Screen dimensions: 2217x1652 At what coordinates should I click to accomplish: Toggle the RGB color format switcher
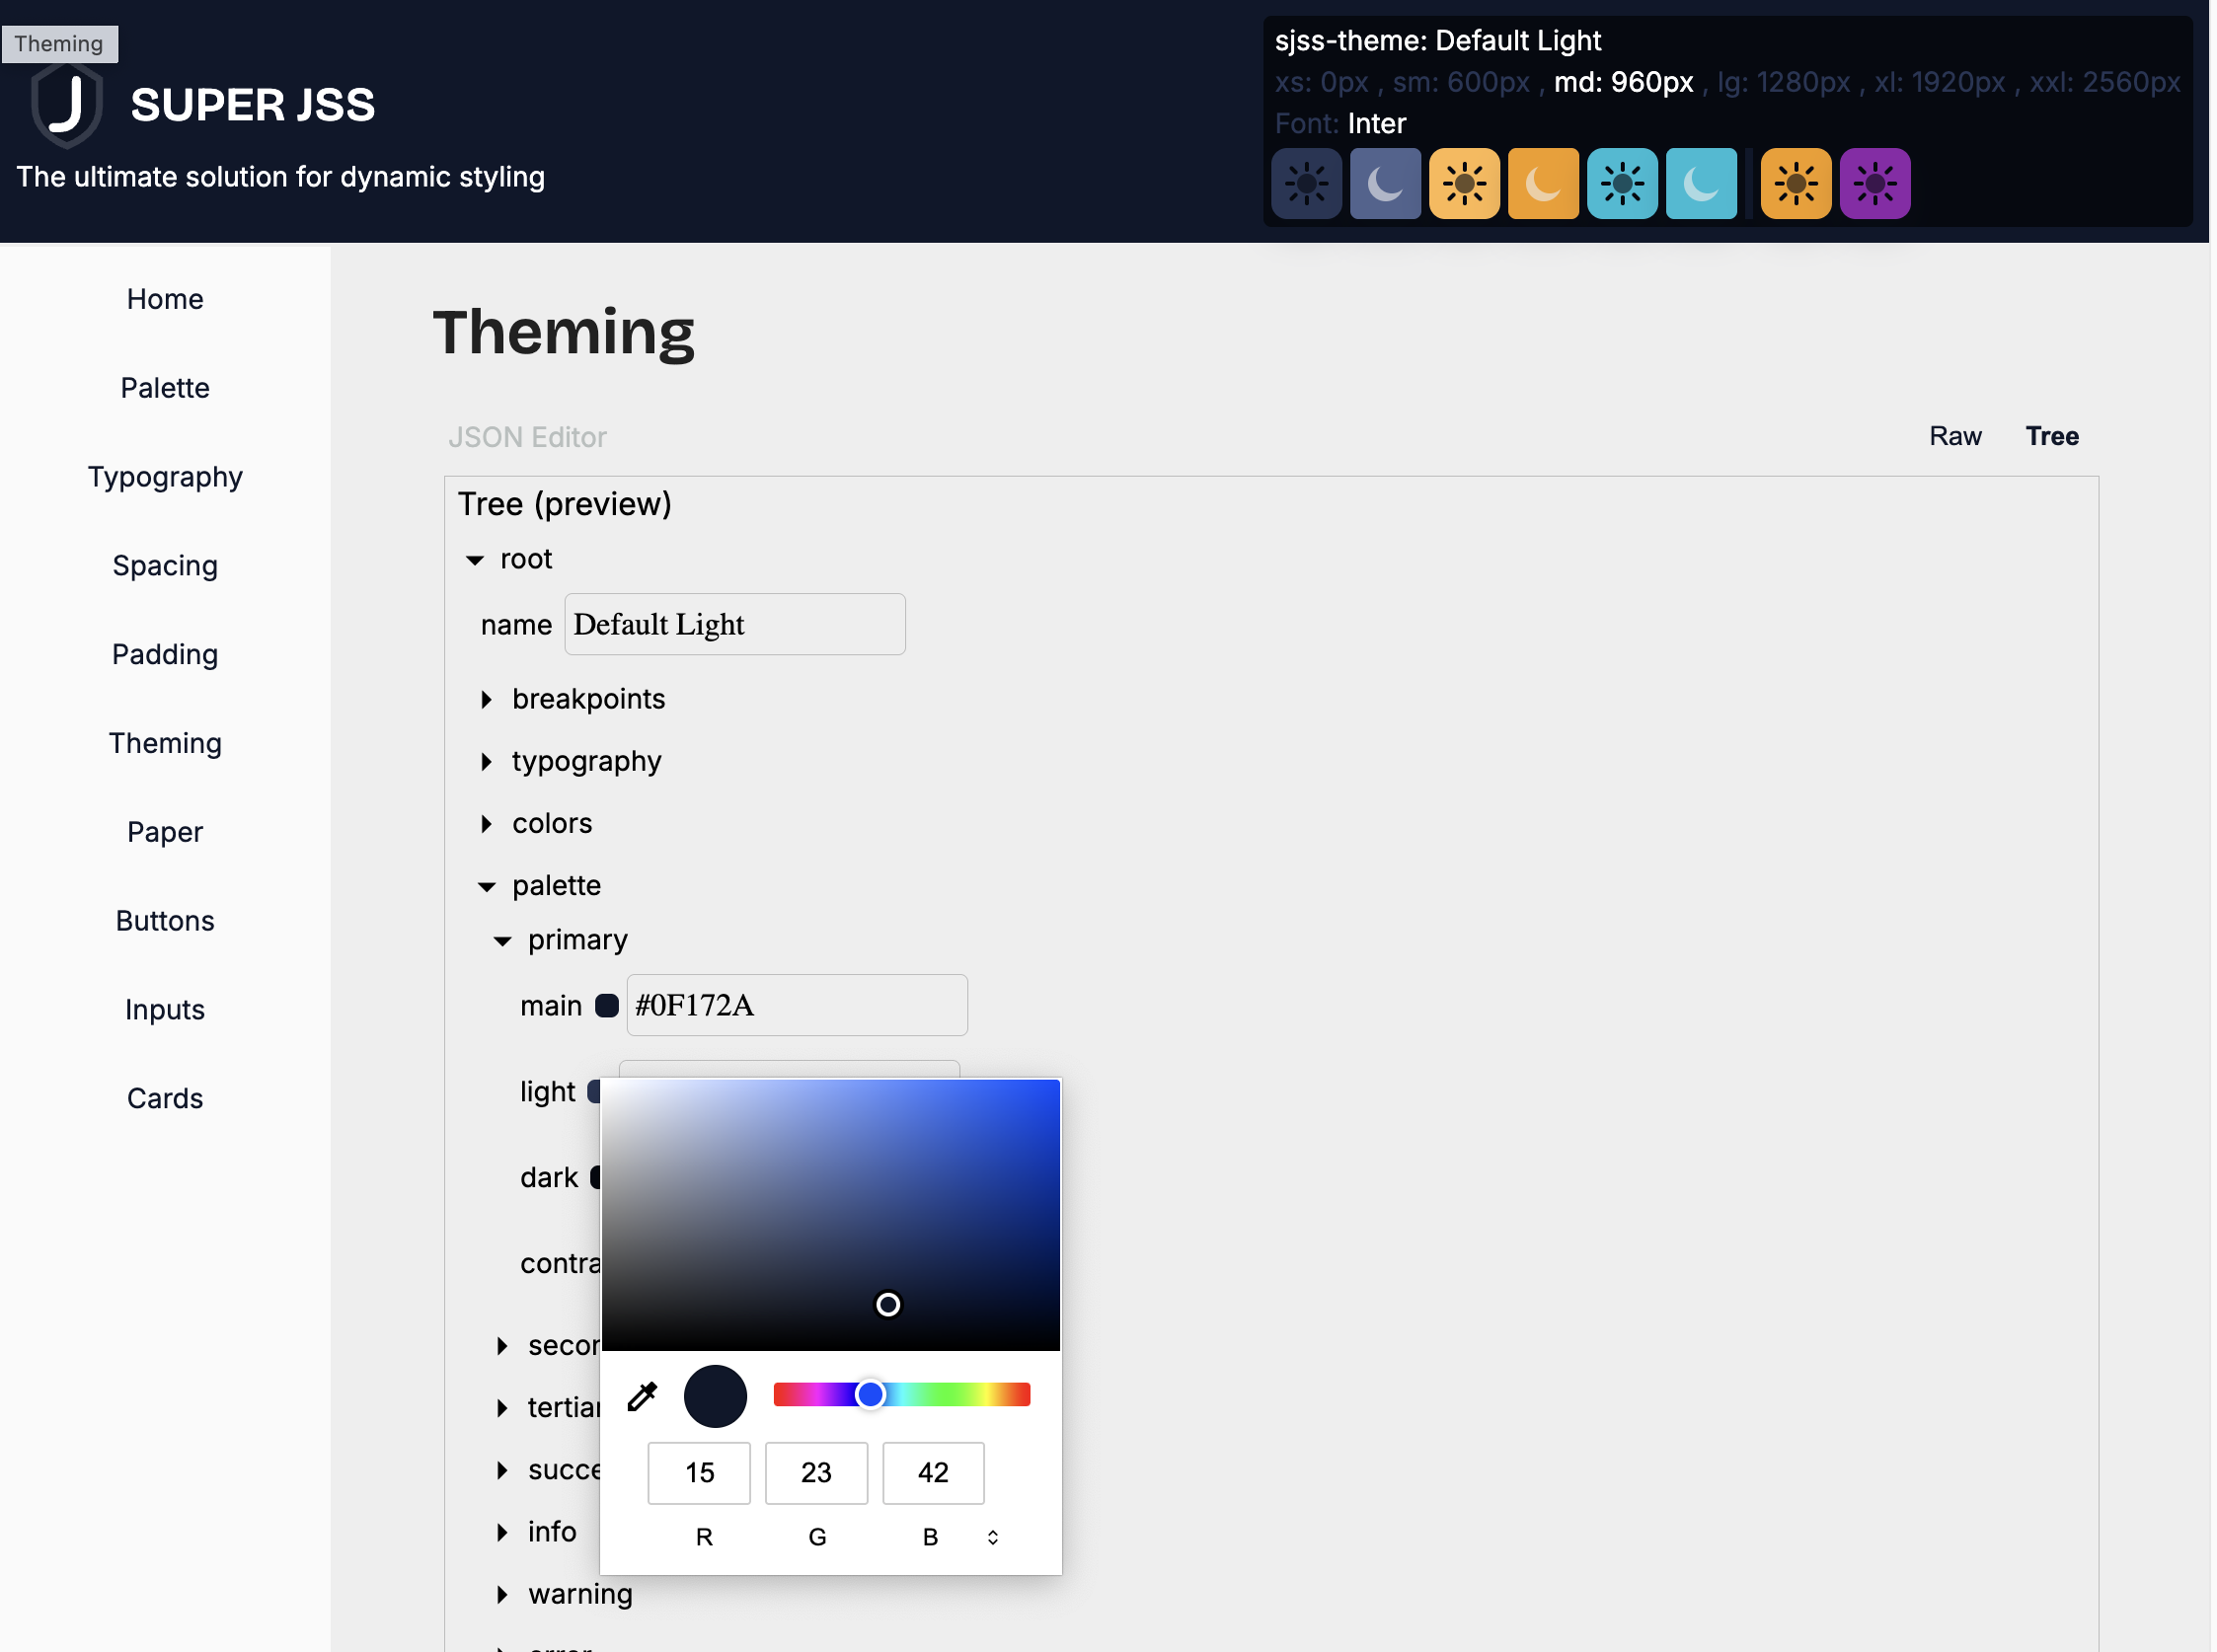[x=992, y=1537]
